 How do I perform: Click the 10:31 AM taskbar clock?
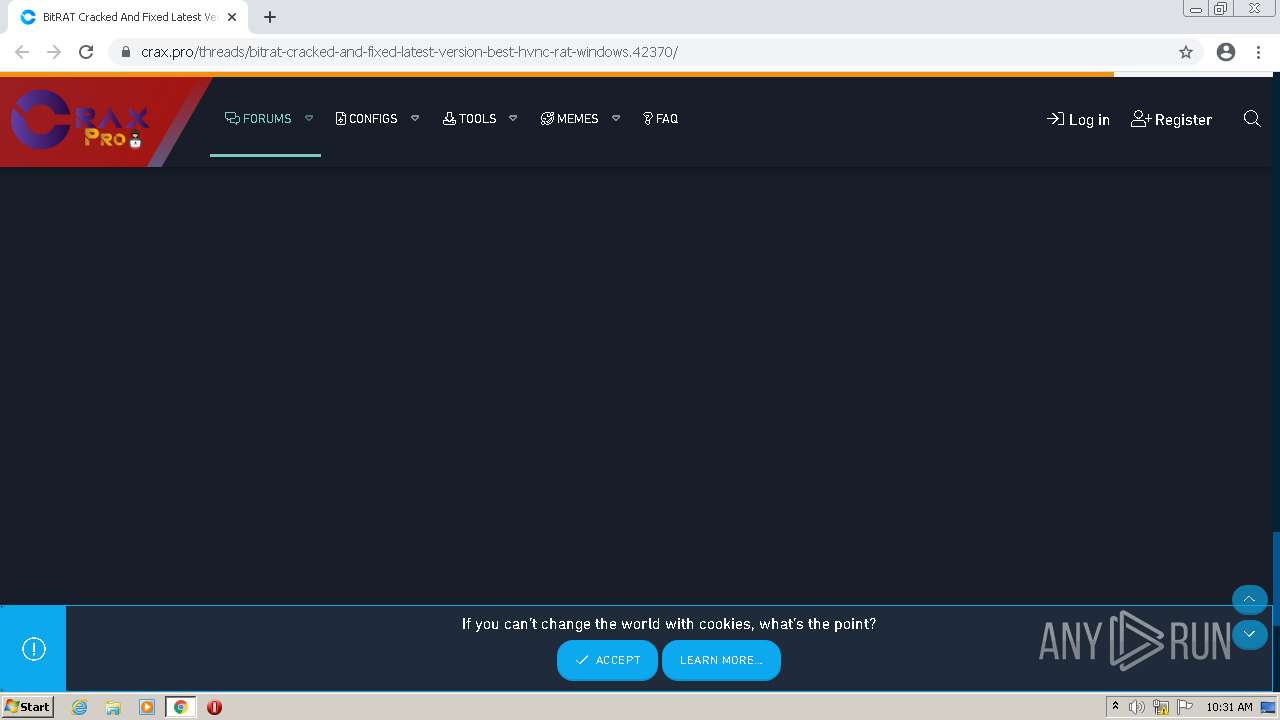(x=1229, y=707)
